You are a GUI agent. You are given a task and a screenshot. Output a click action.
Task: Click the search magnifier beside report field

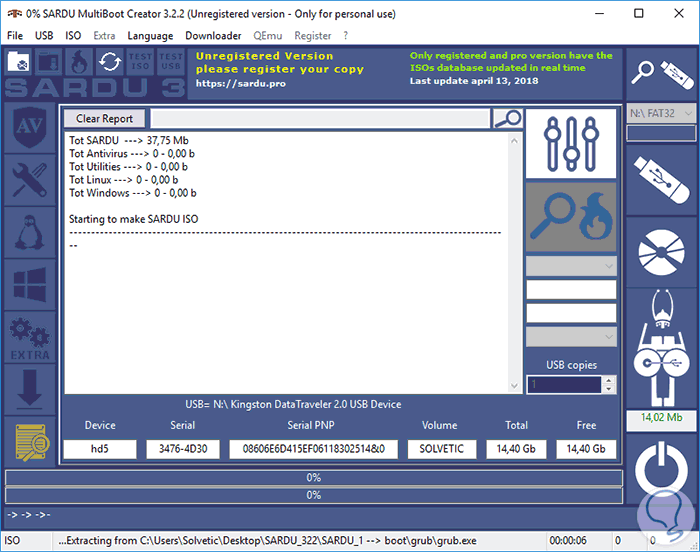pos(508,119)
